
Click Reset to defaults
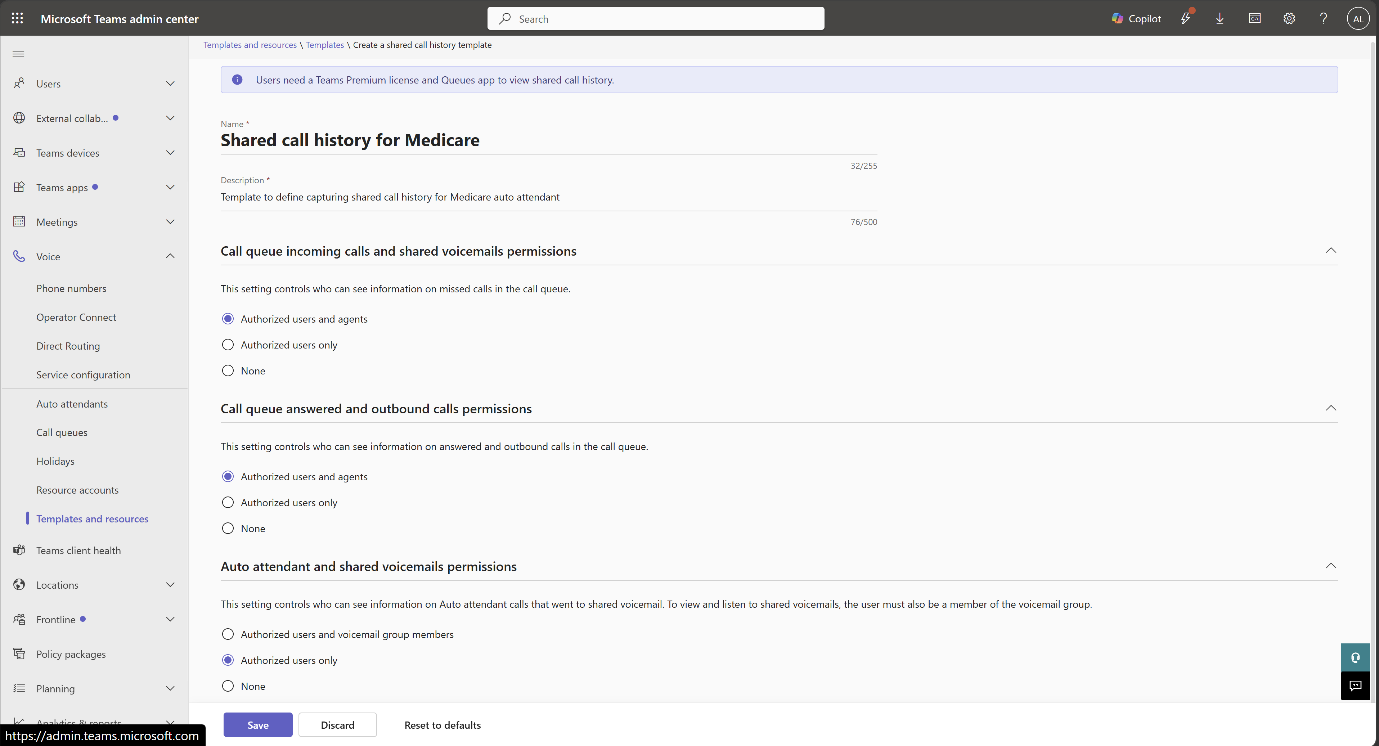coord(442,725)
